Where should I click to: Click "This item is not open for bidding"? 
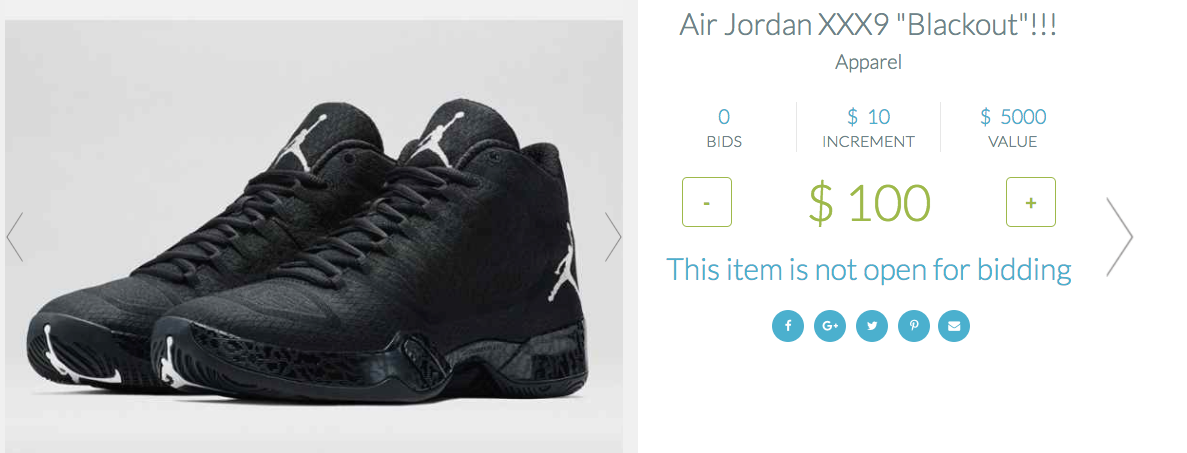point(868,269)
